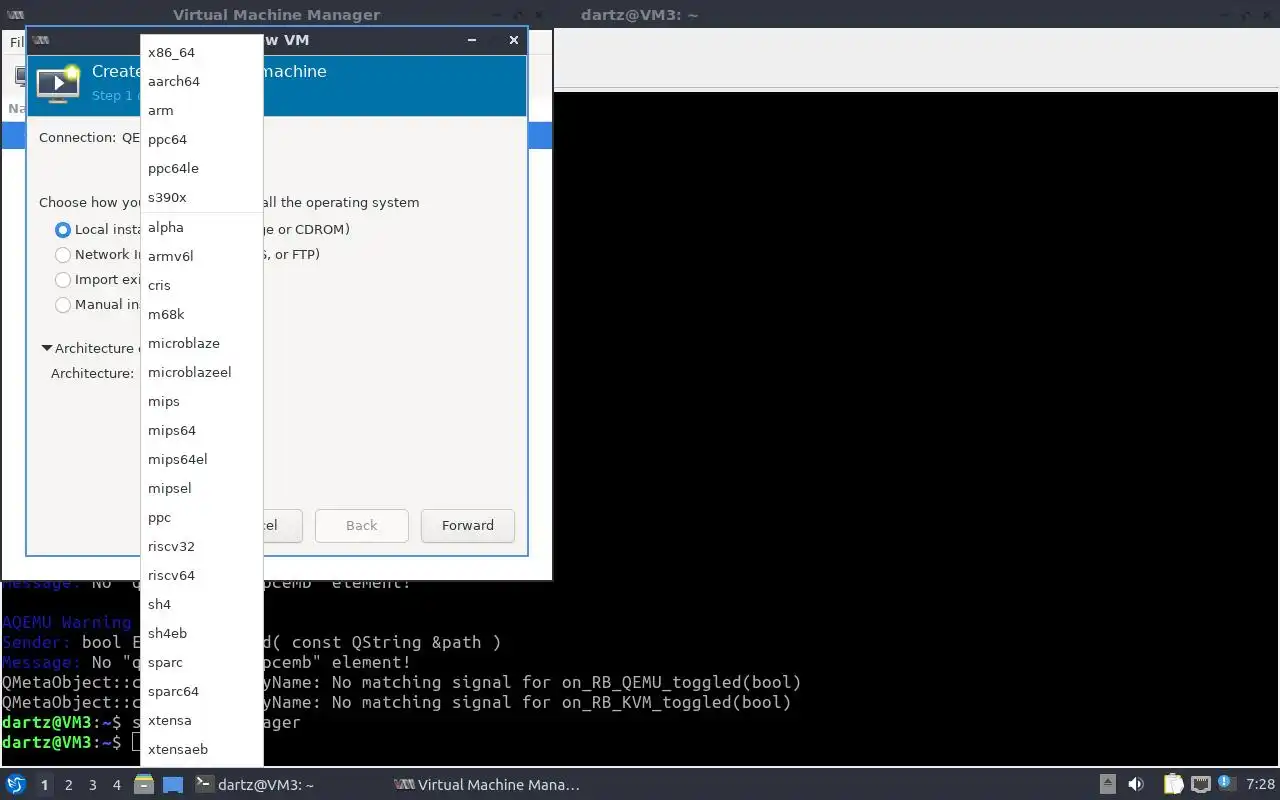Pick the arm architecture entry

(202, 110)
